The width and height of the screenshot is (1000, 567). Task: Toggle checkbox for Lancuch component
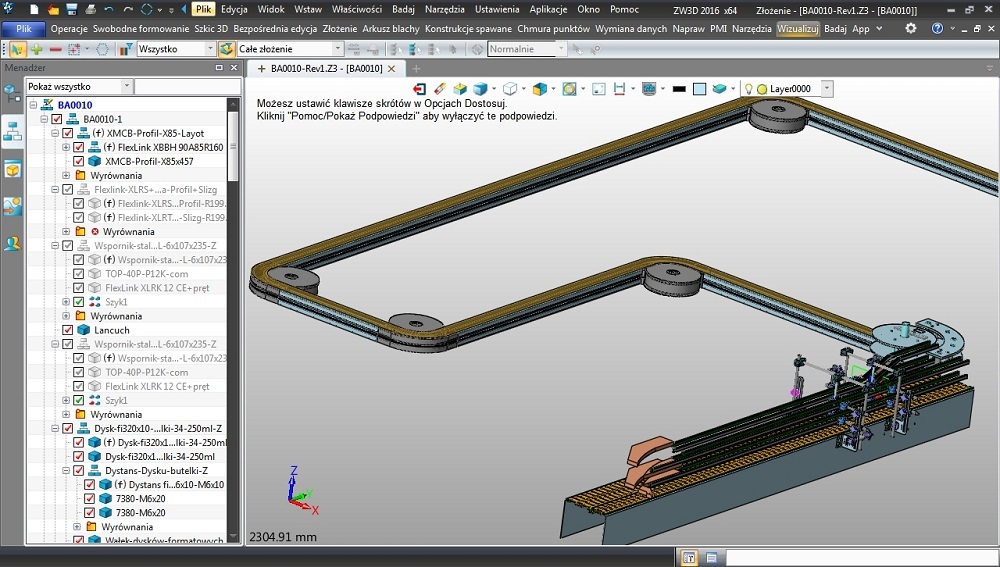(68, 330)
